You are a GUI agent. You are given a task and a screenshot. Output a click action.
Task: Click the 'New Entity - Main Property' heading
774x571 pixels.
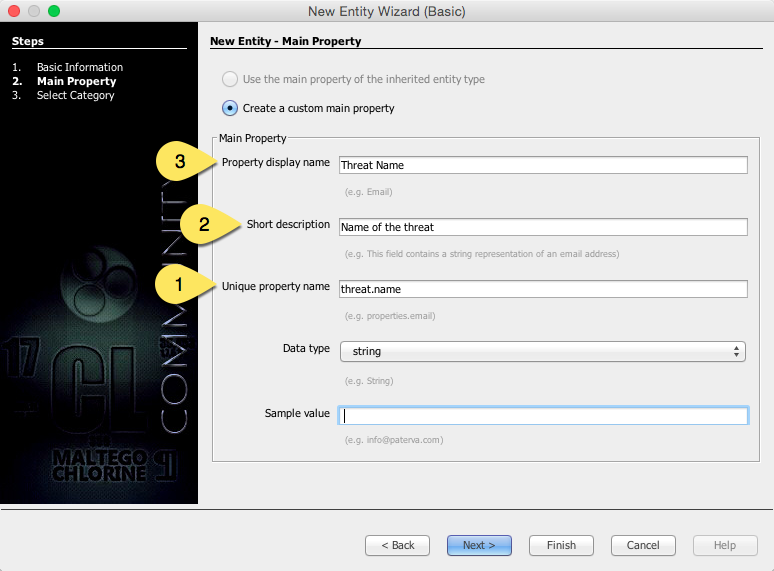pyautogui.click(x=286, y=41)
